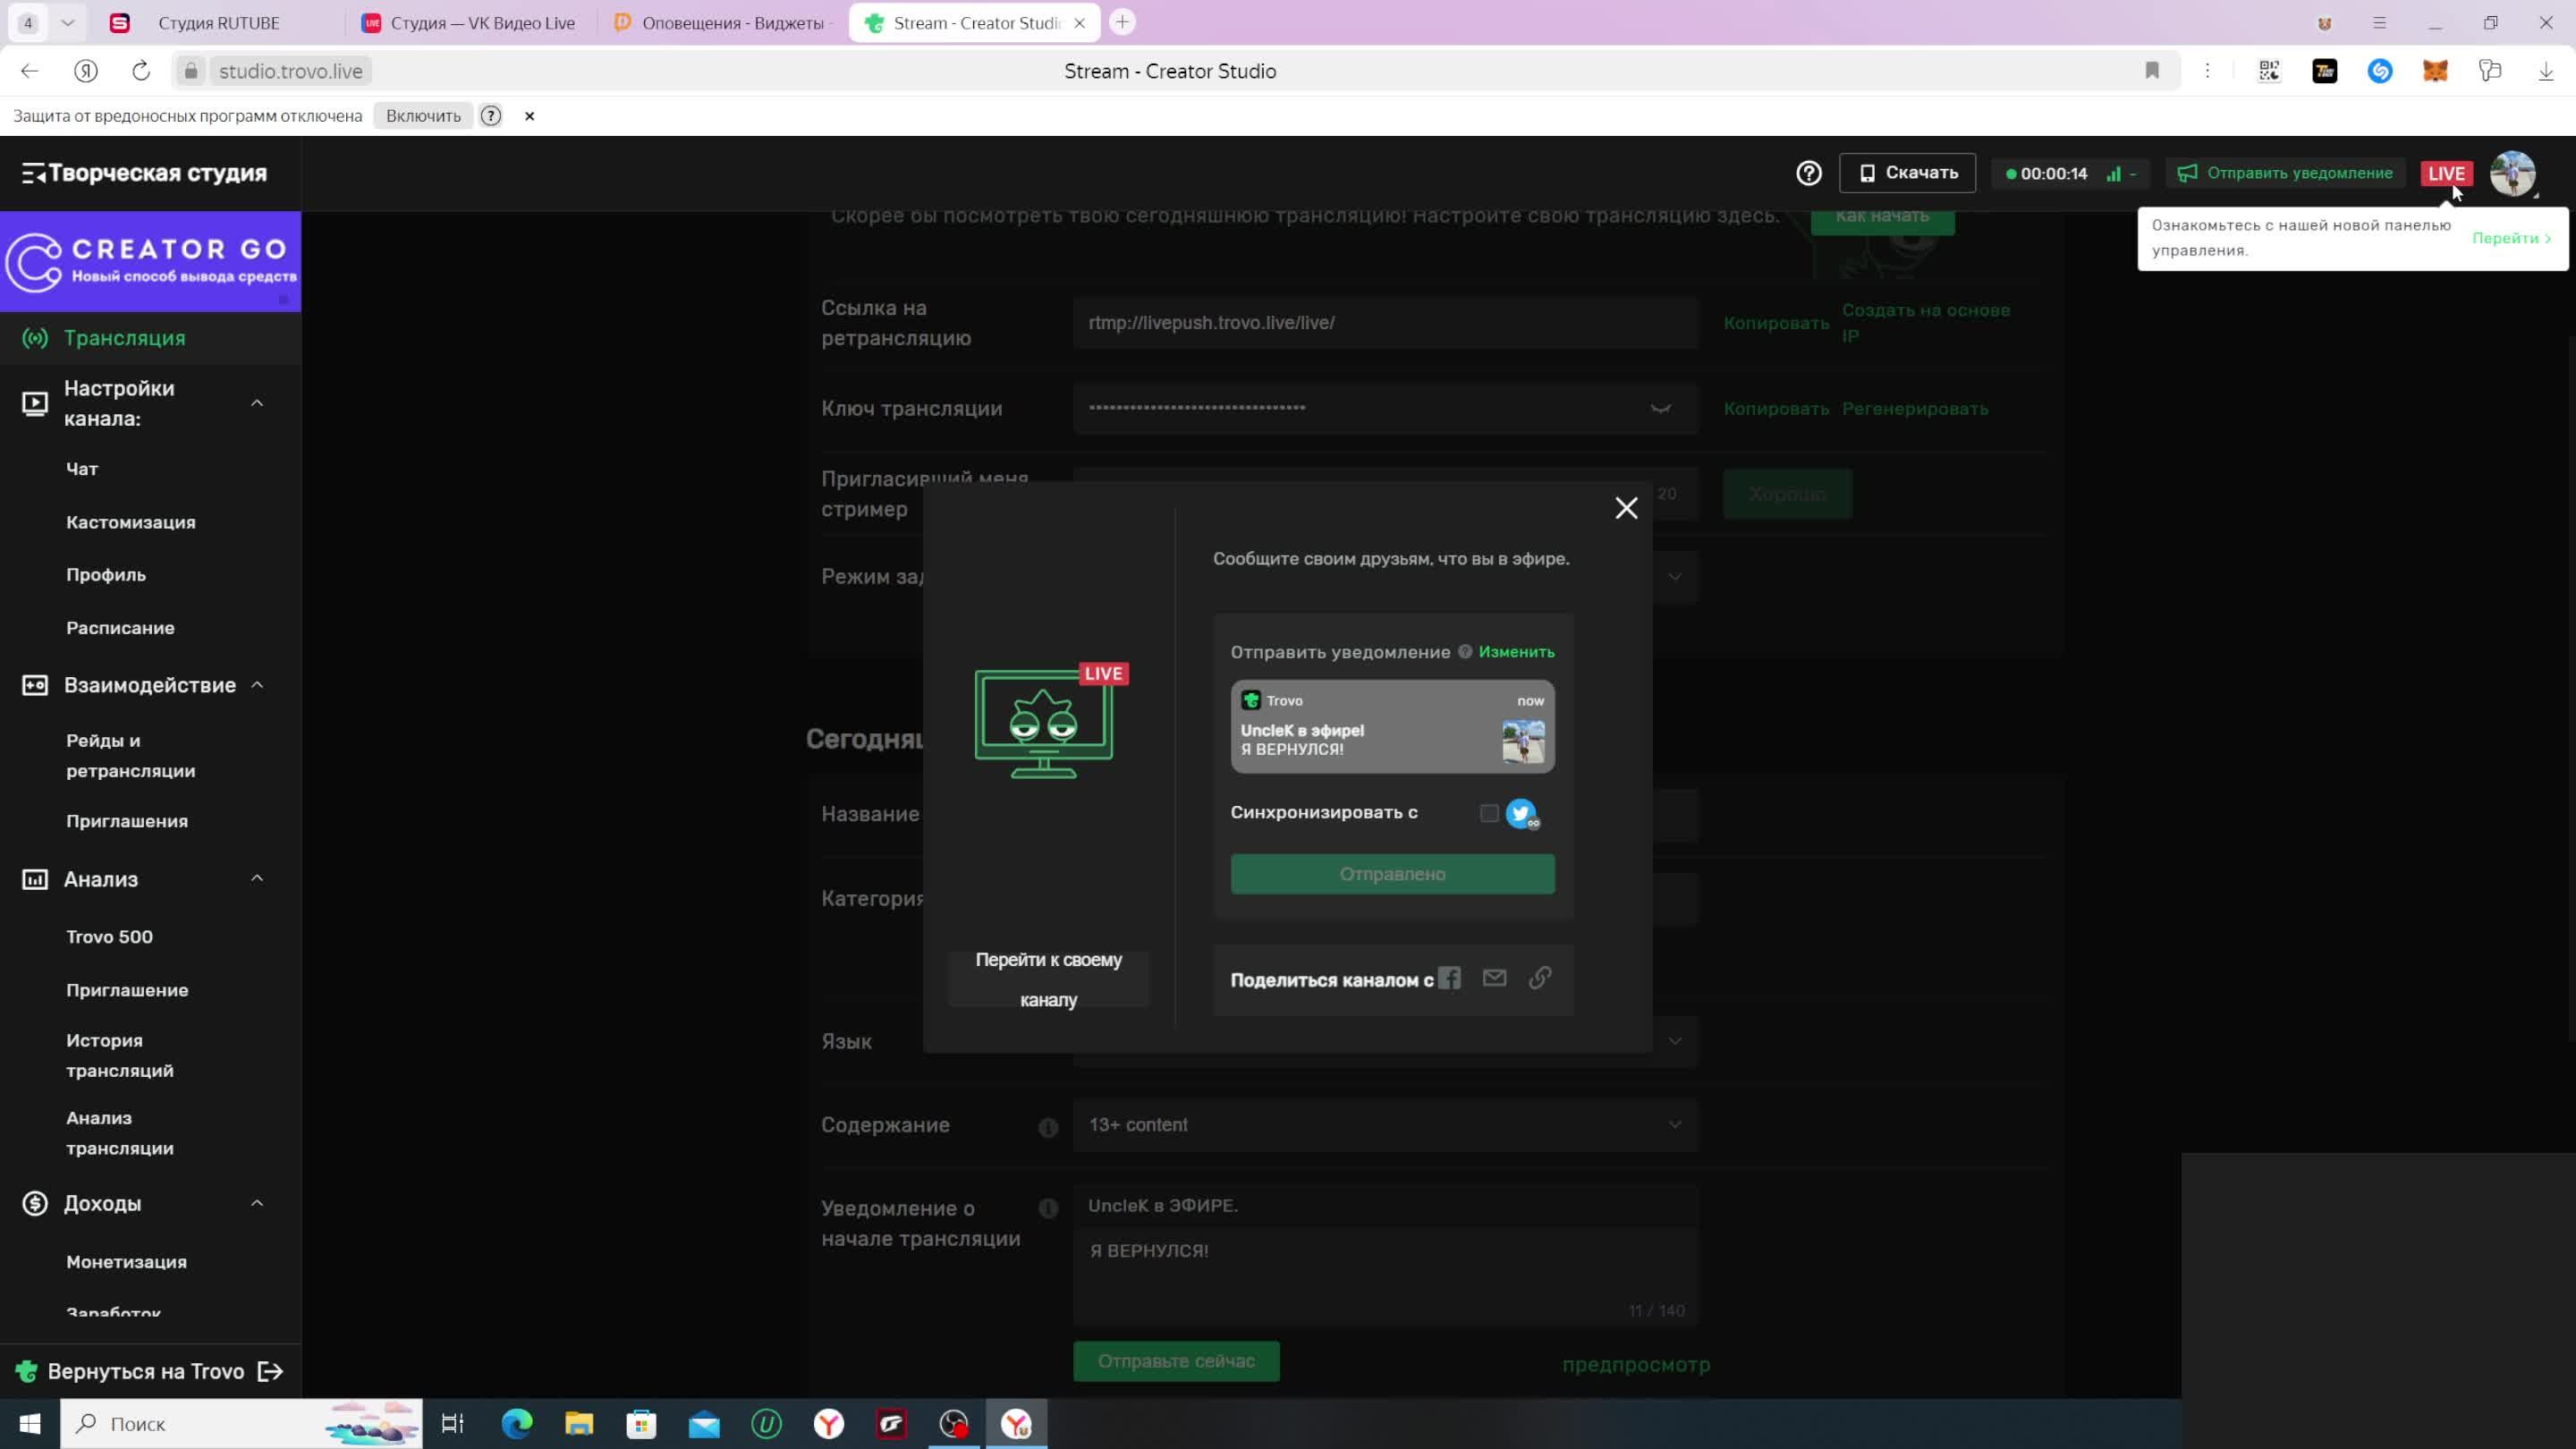This screenshot has height=1449, width=2576.
Task: Click the предпросмотр link
Action: click(1636, 1365)
